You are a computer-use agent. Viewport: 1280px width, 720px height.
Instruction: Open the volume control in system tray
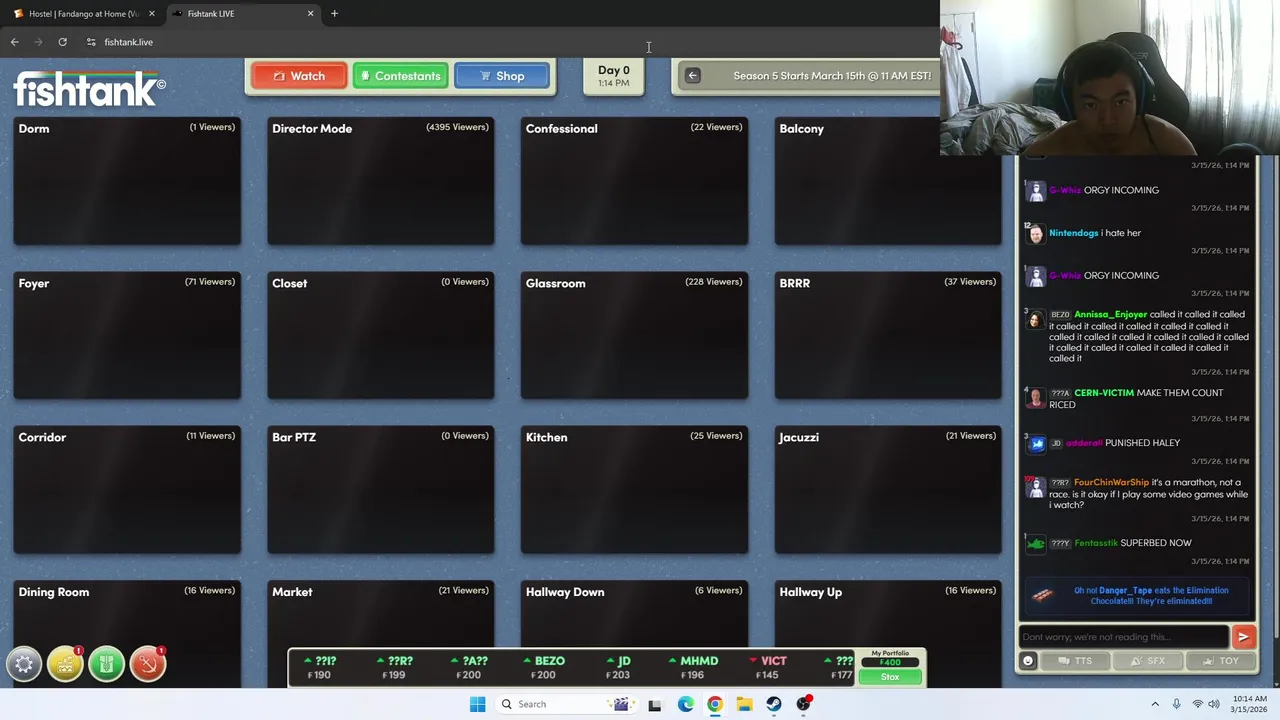coord(1214,704)
